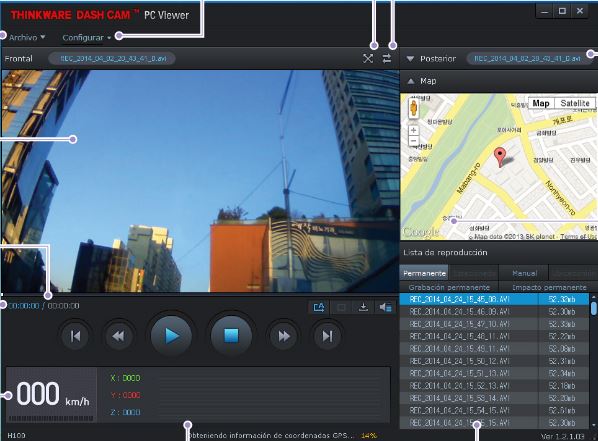Click the Posterior video file name field
Viewport: 598px width, 441px height.
tap(530, 59)
